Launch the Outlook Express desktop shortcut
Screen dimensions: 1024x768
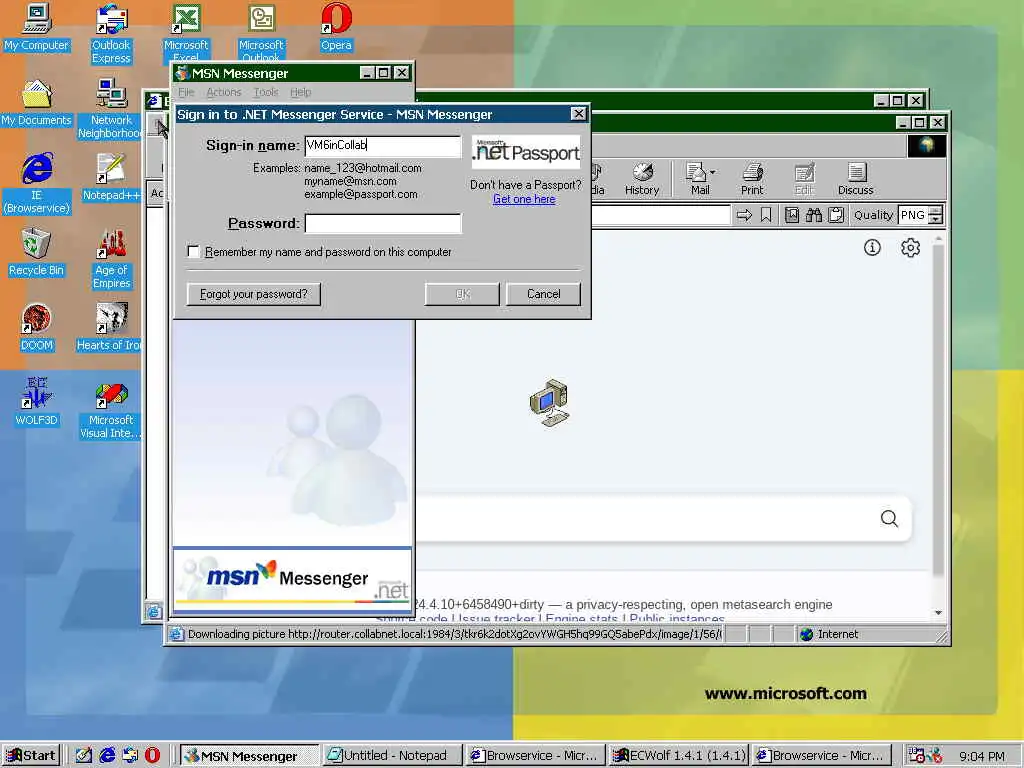tap(111, 34)
